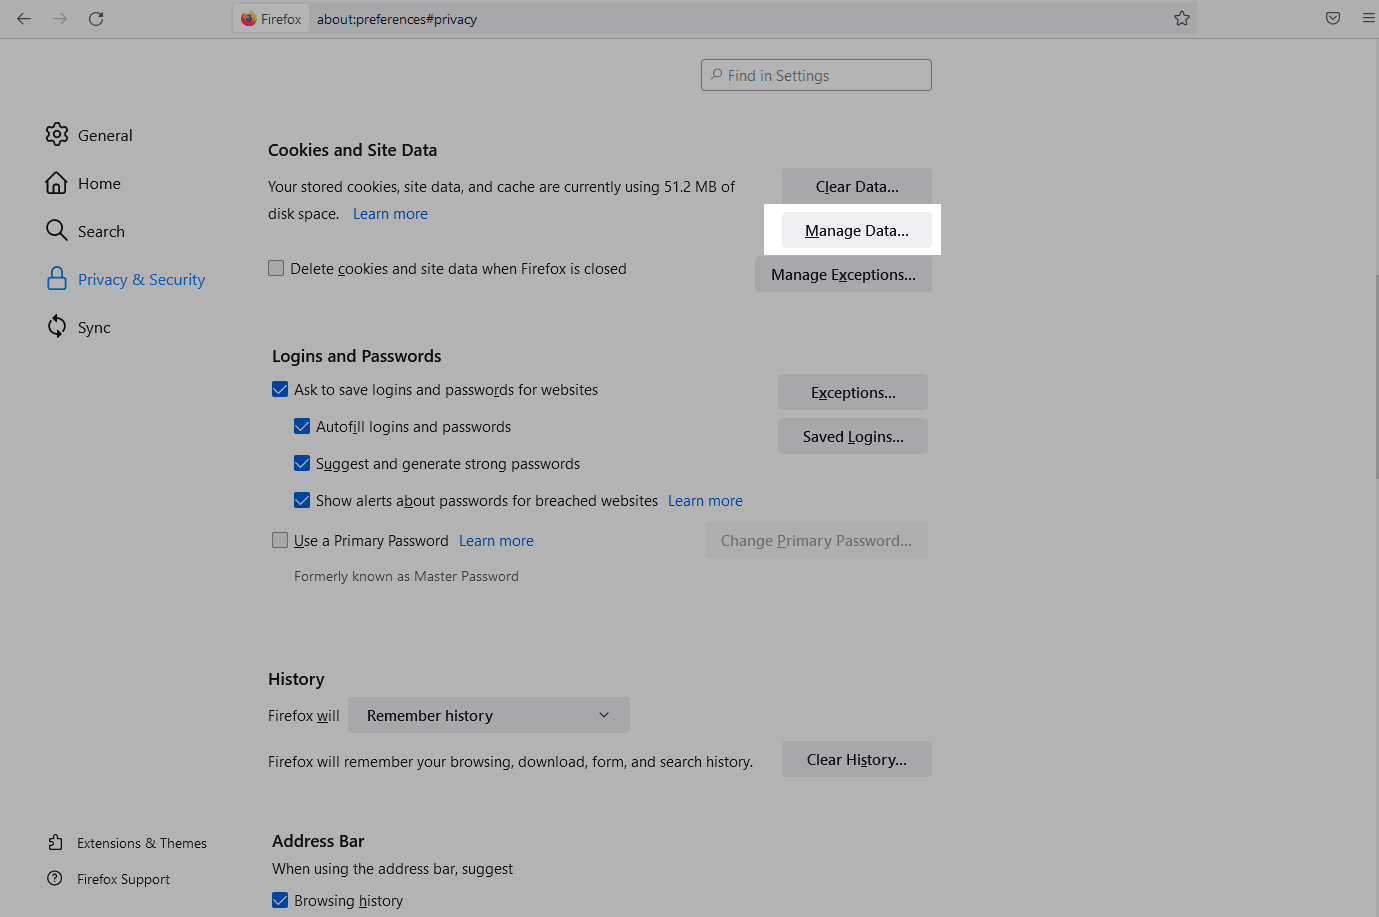This screenshot has height=917, width=1379.
Task: Click the Sync arrows icon
Action: click(x=57, y=327)
